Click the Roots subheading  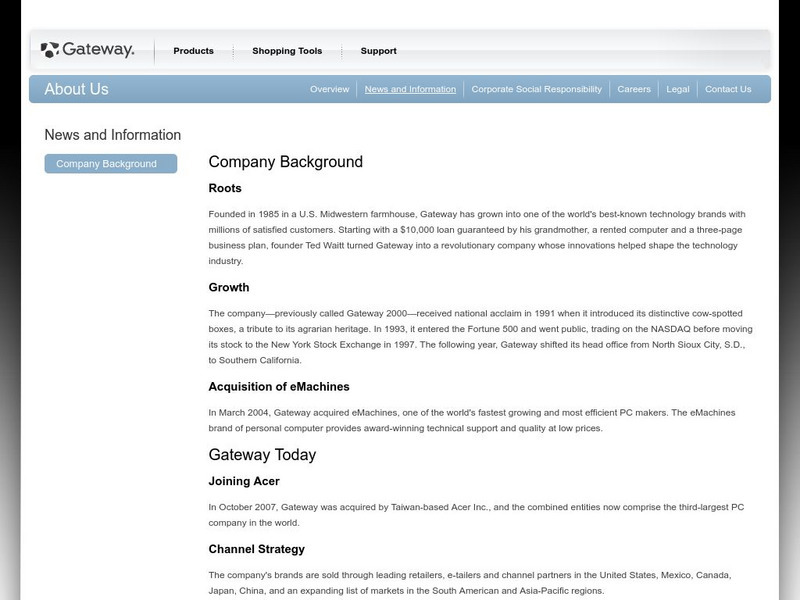tap(224, 188)
